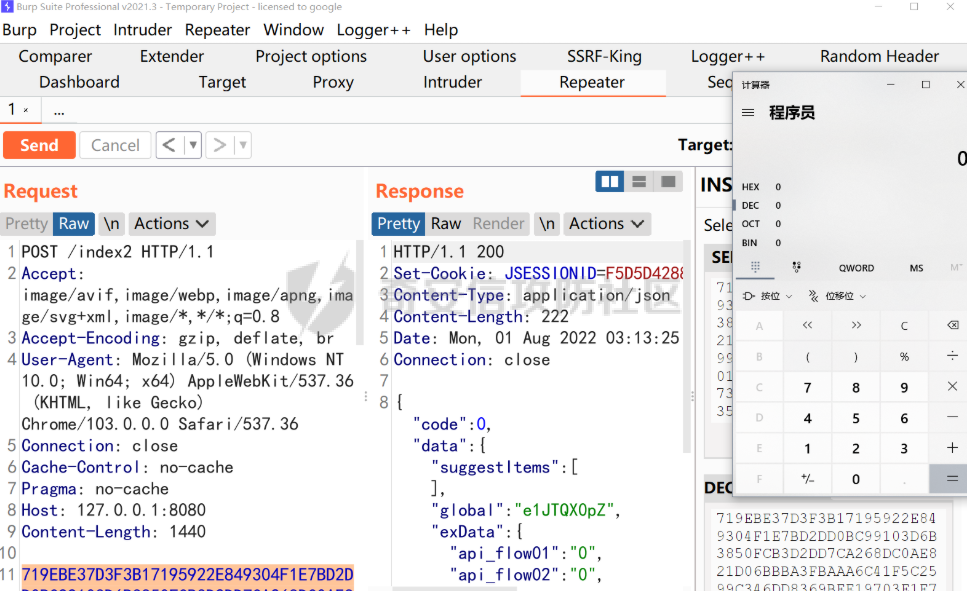Screen dimensions: 973x591
Task: Click the equals key in Calculator
Action: click(953, 478)
